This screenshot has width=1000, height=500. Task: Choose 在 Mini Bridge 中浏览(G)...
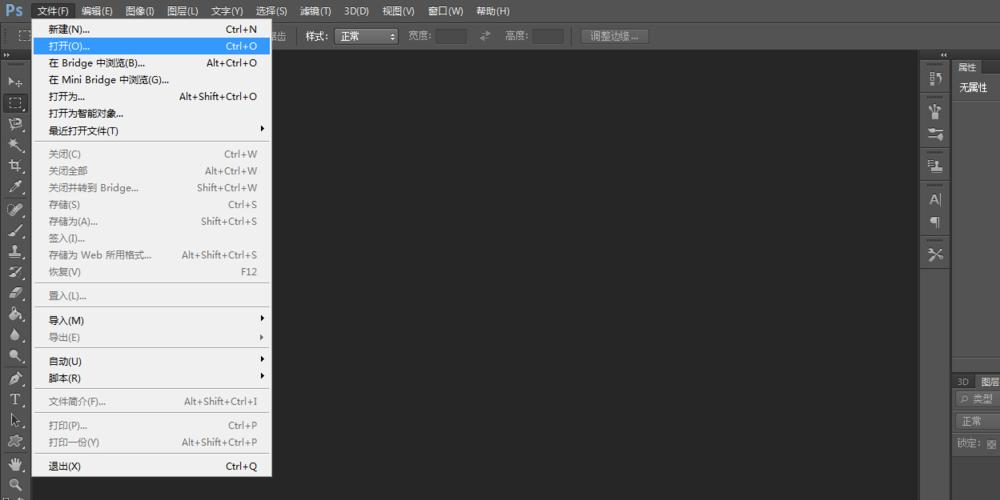coord(152,80)
